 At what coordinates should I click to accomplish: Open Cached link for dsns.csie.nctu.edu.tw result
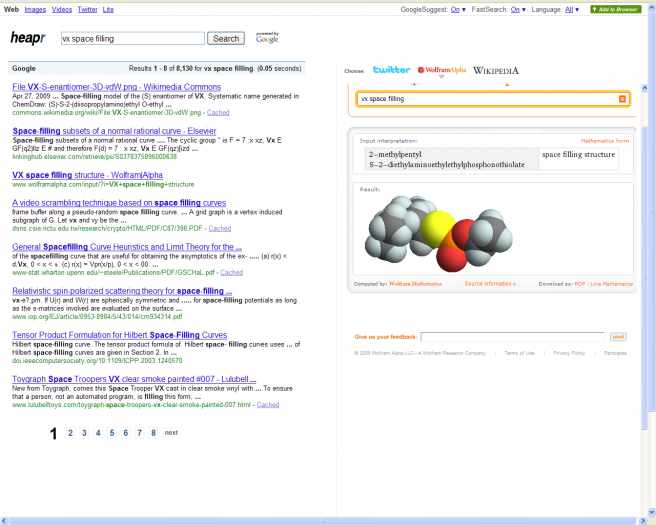[x=220, y=228]
